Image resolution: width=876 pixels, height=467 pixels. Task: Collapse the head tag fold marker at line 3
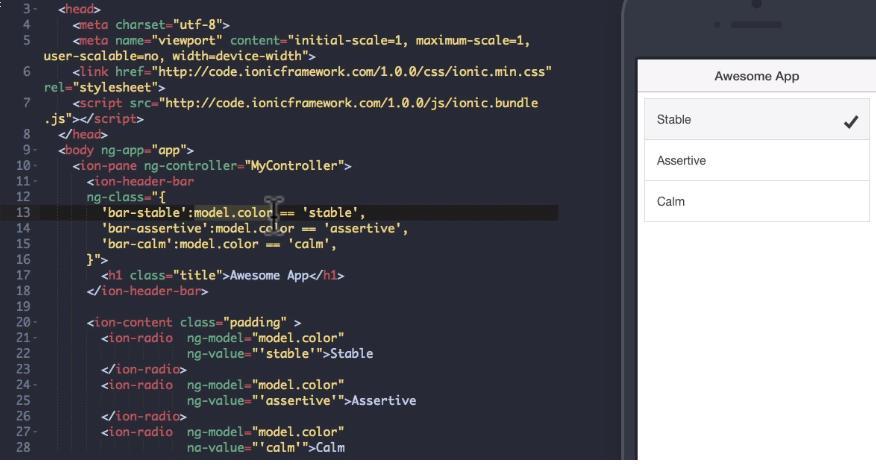pyautogui.click(x=36, y=9)
